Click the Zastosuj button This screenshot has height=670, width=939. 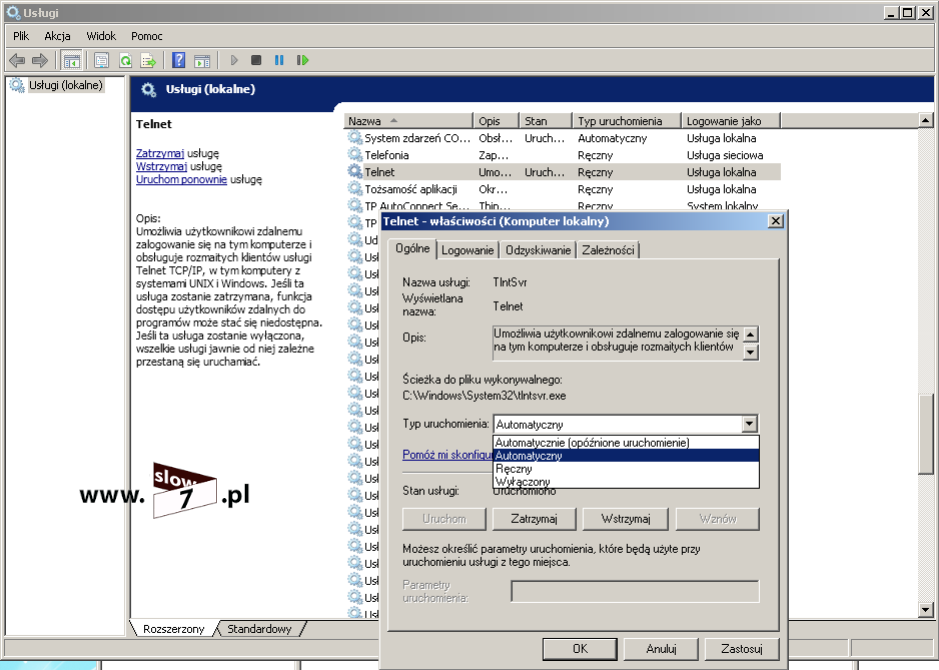click(741, 648)
